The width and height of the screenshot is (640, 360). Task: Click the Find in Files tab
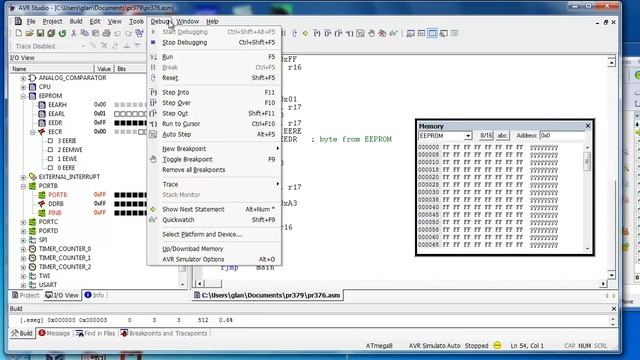click(x=96, y=333)
